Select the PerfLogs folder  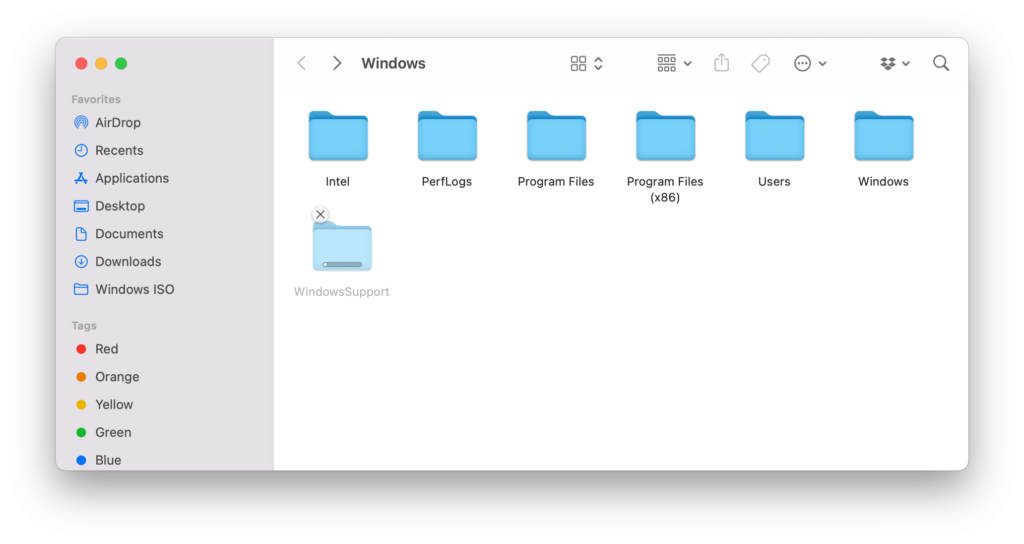pyautogui.click(x=447, y=136)
